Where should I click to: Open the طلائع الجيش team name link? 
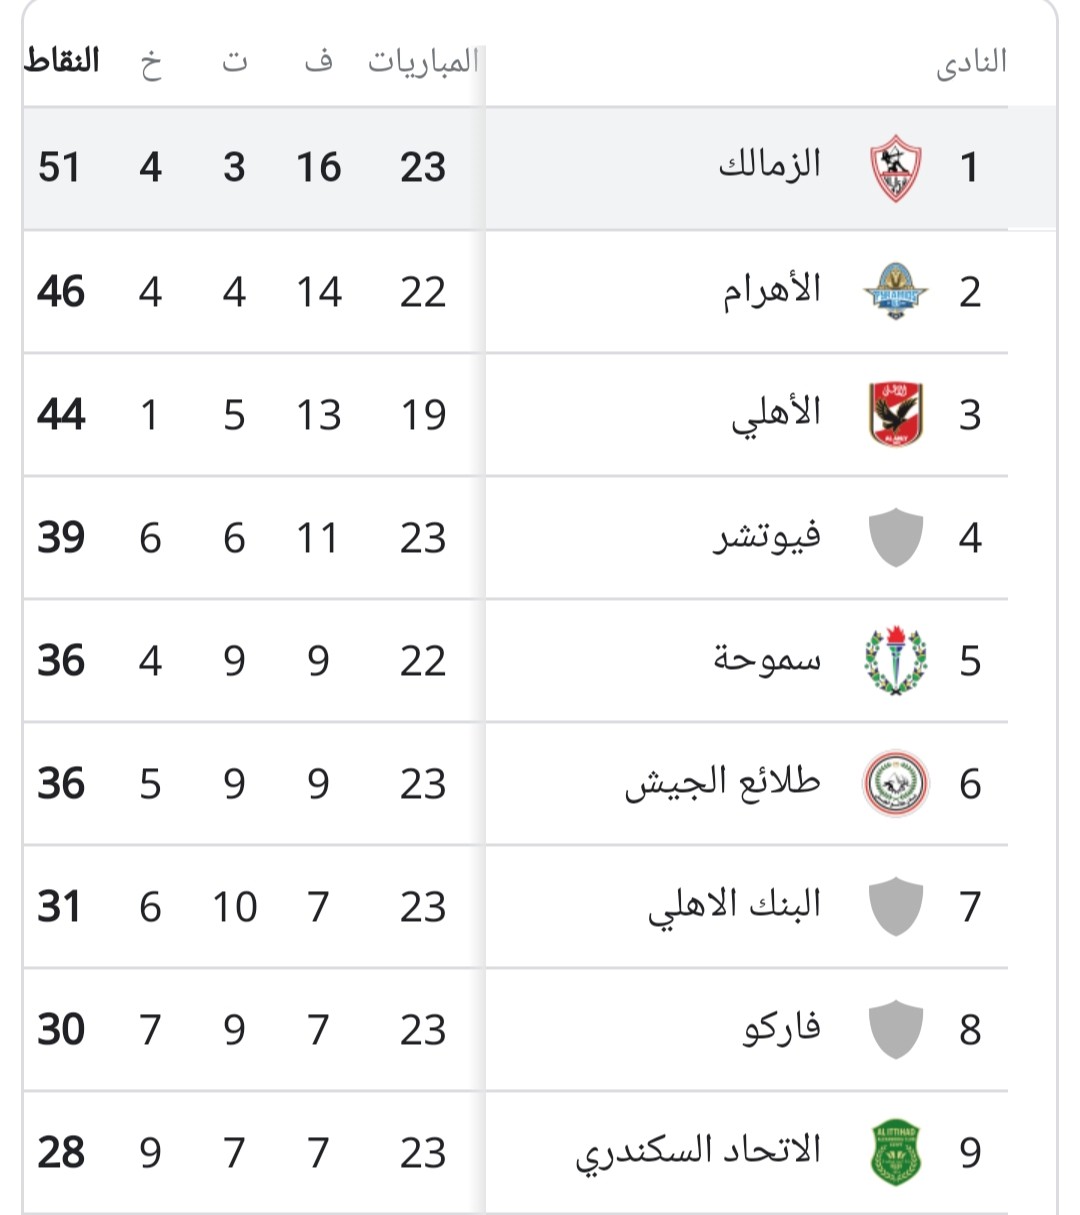[722, 783]
